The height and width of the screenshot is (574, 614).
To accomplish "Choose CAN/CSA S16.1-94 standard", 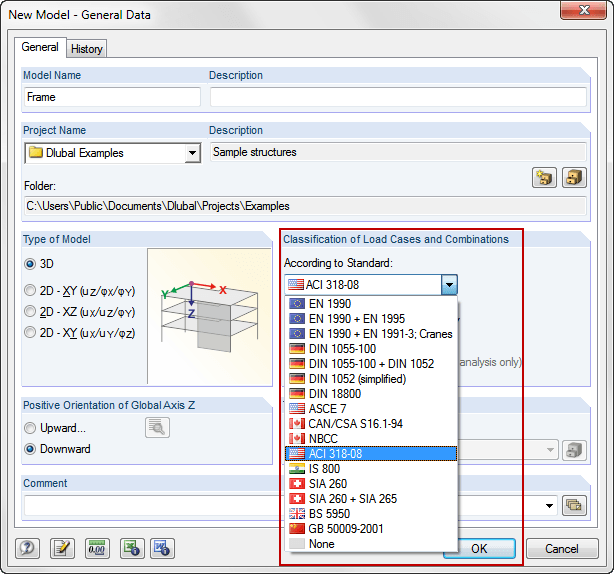I will [371, 424].
